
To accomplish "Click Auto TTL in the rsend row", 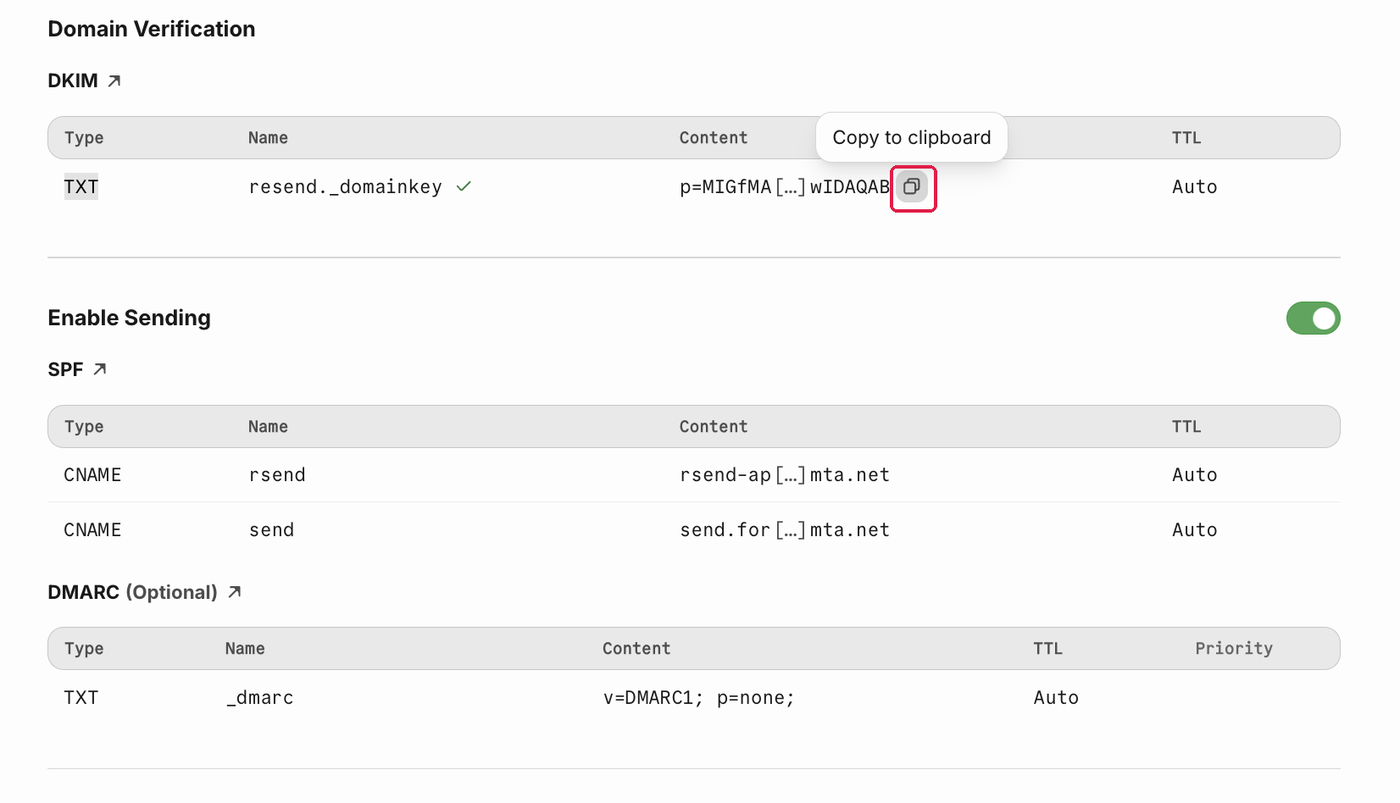I will 1195,475.
